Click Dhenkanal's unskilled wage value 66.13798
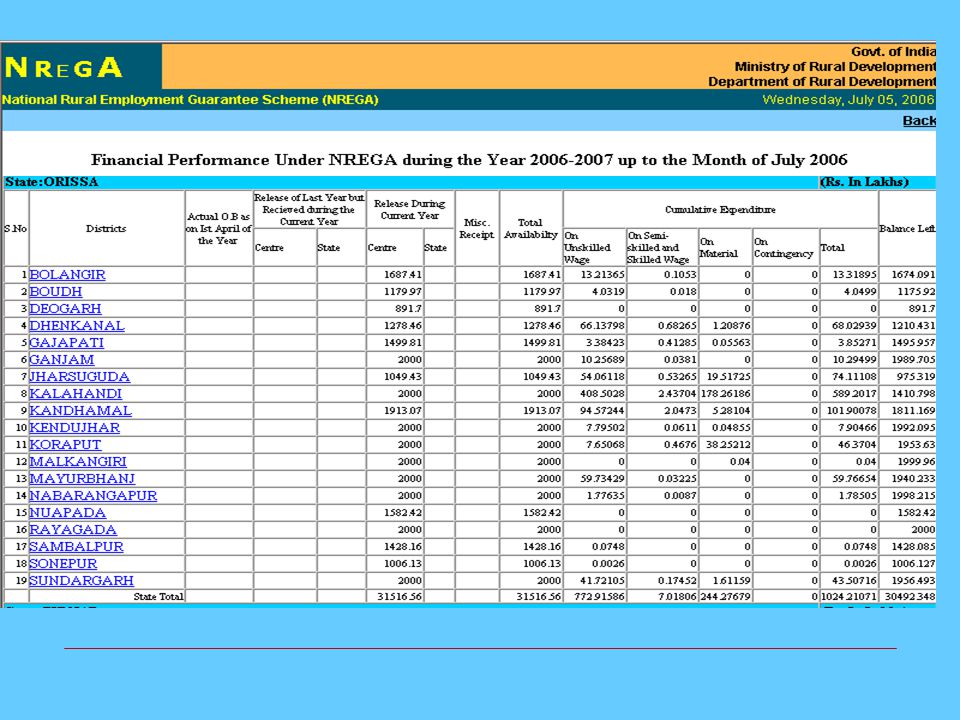 tap(602, 326)
